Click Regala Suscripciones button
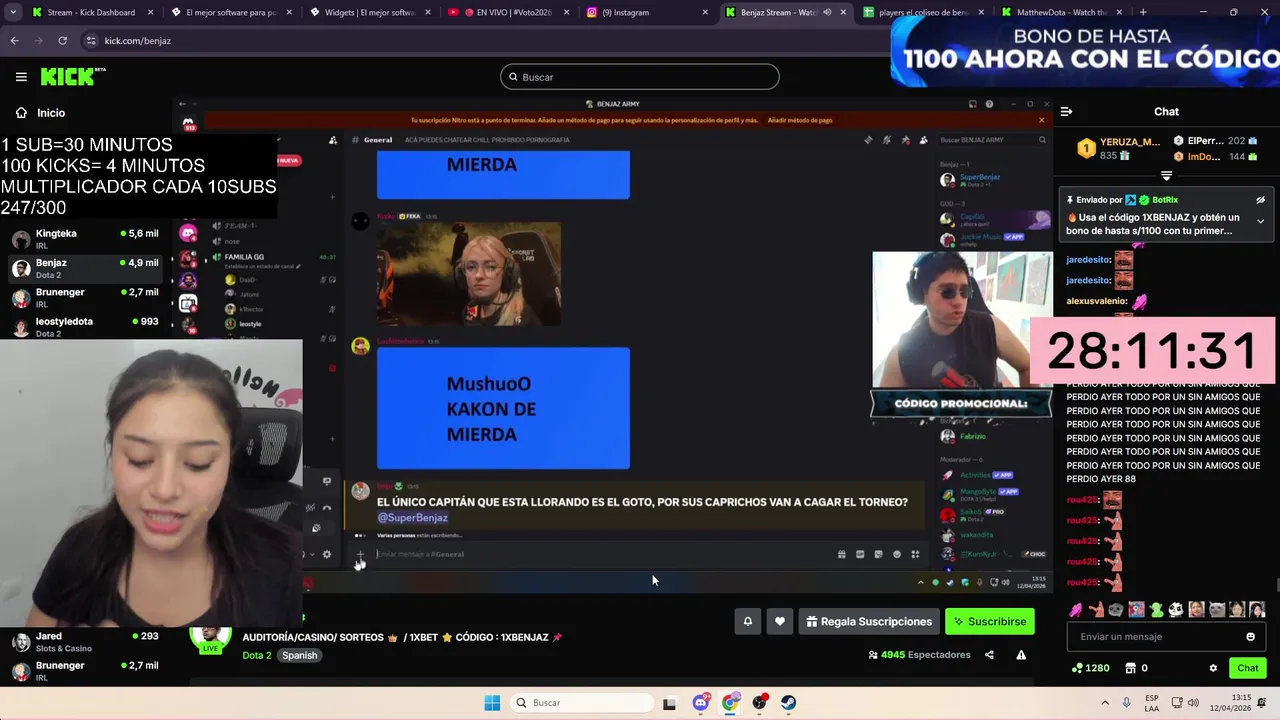This screenshot has width=1280, height=720. 868,622
